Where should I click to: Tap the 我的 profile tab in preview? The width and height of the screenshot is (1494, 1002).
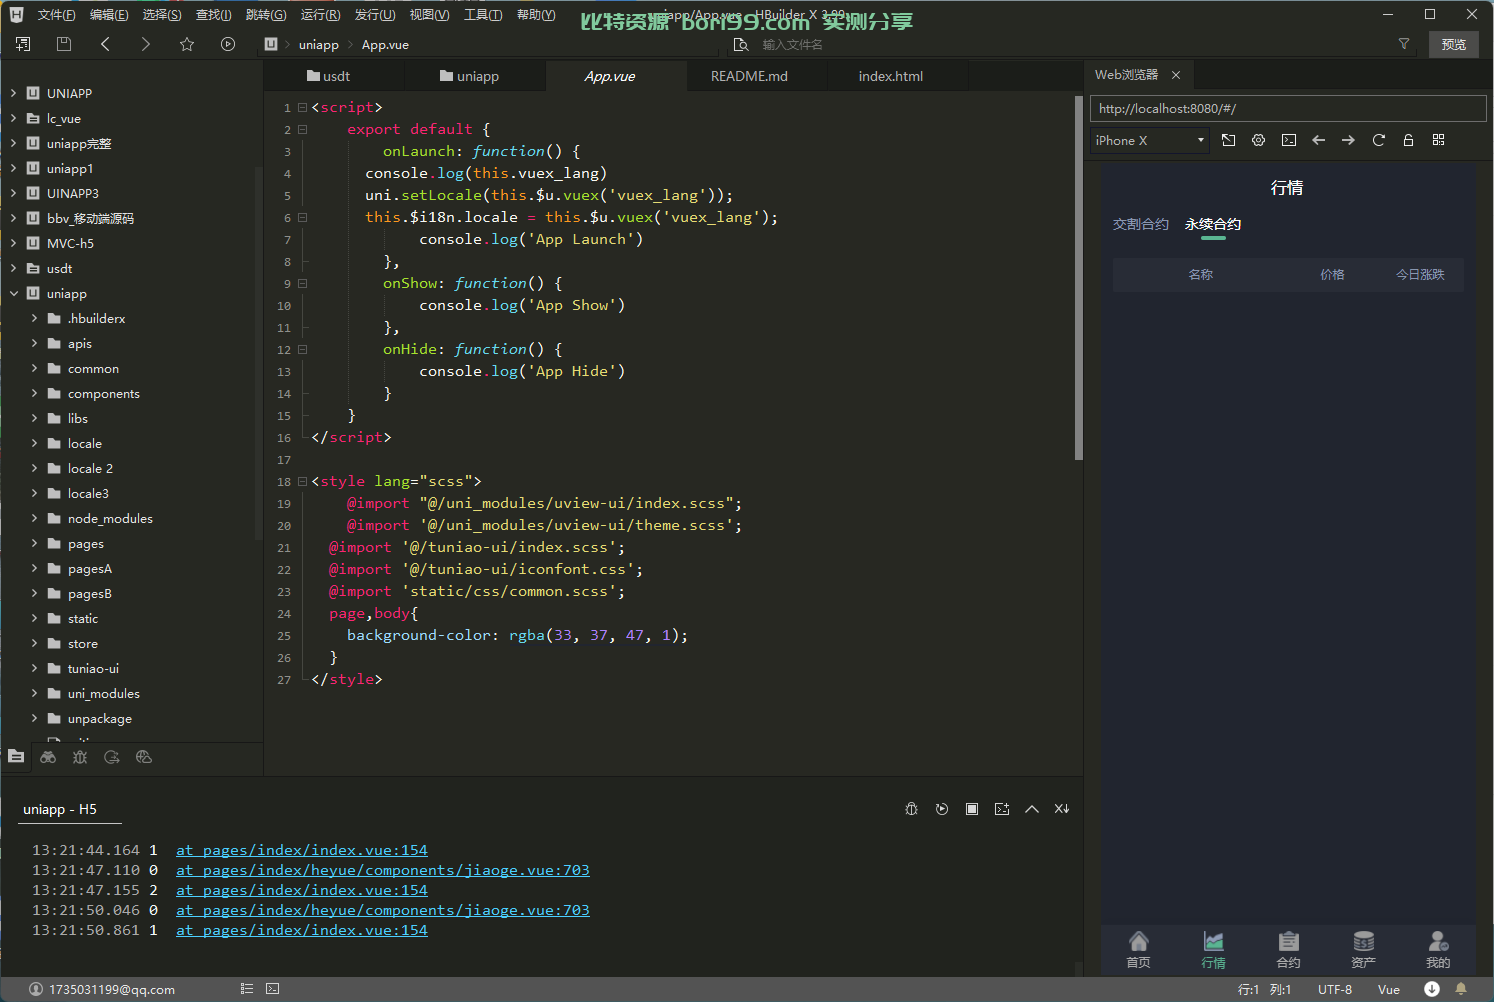(1438, 950)
